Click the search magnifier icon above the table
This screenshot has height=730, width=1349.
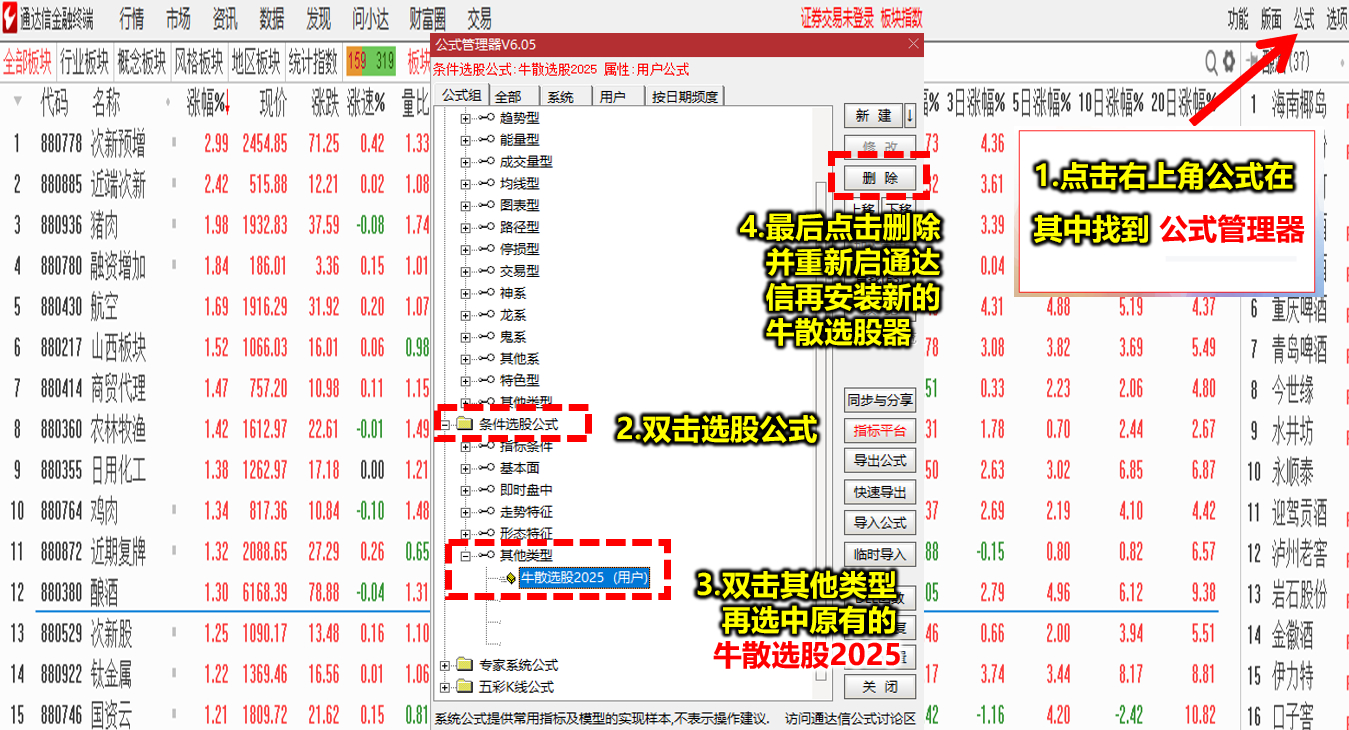(x=1211, y=62)
